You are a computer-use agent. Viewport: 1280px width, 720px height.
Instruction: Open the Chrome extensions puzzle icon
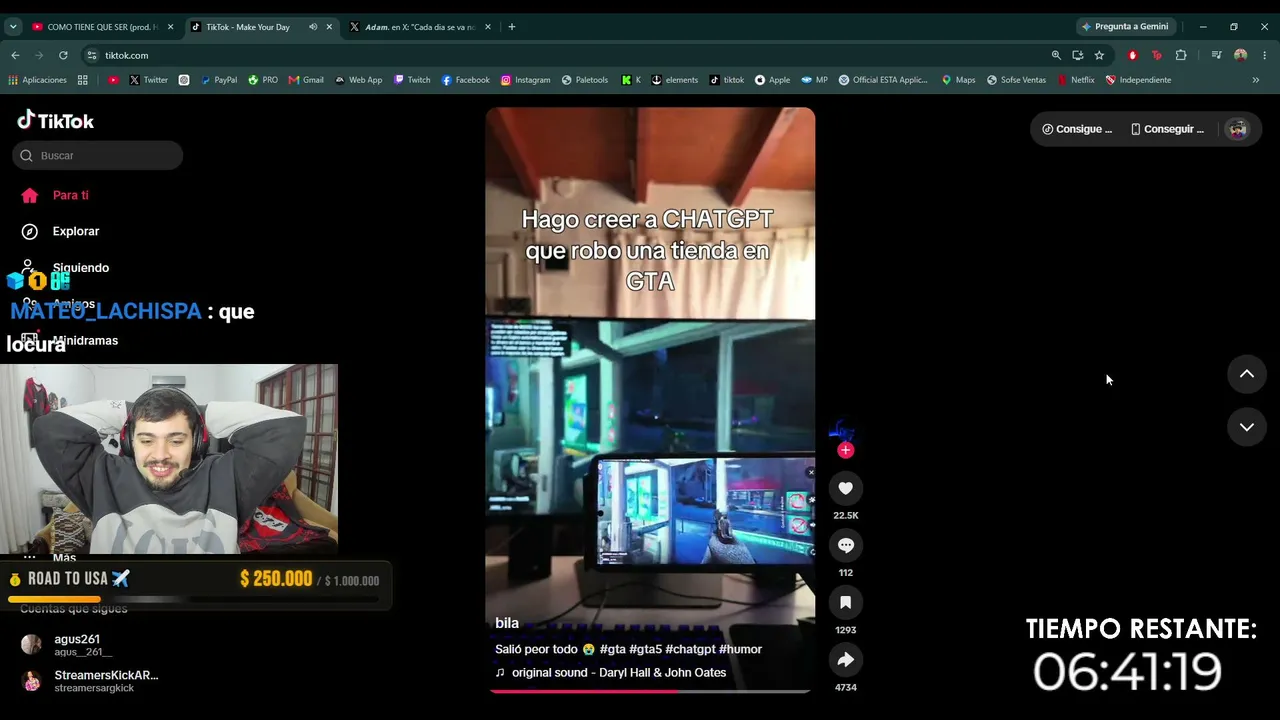(x=1181, y=55)
